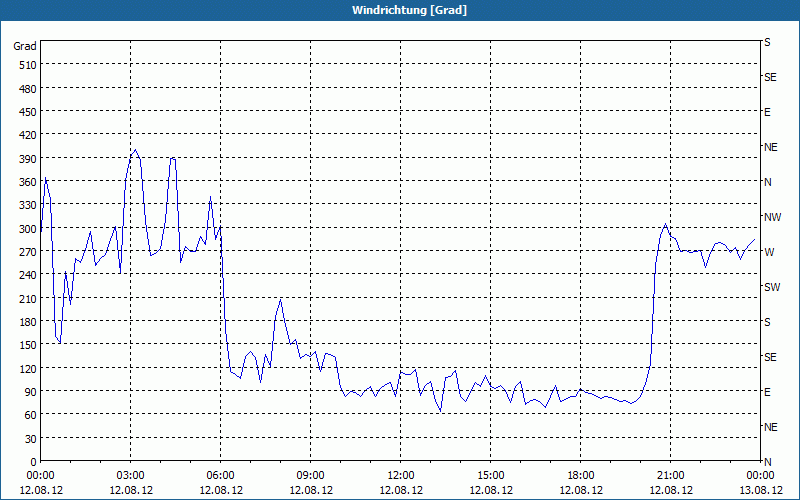Screen dimensions: 800x500
Task: Select the 150 value on the left axis
Action: (x=28, y=345)
